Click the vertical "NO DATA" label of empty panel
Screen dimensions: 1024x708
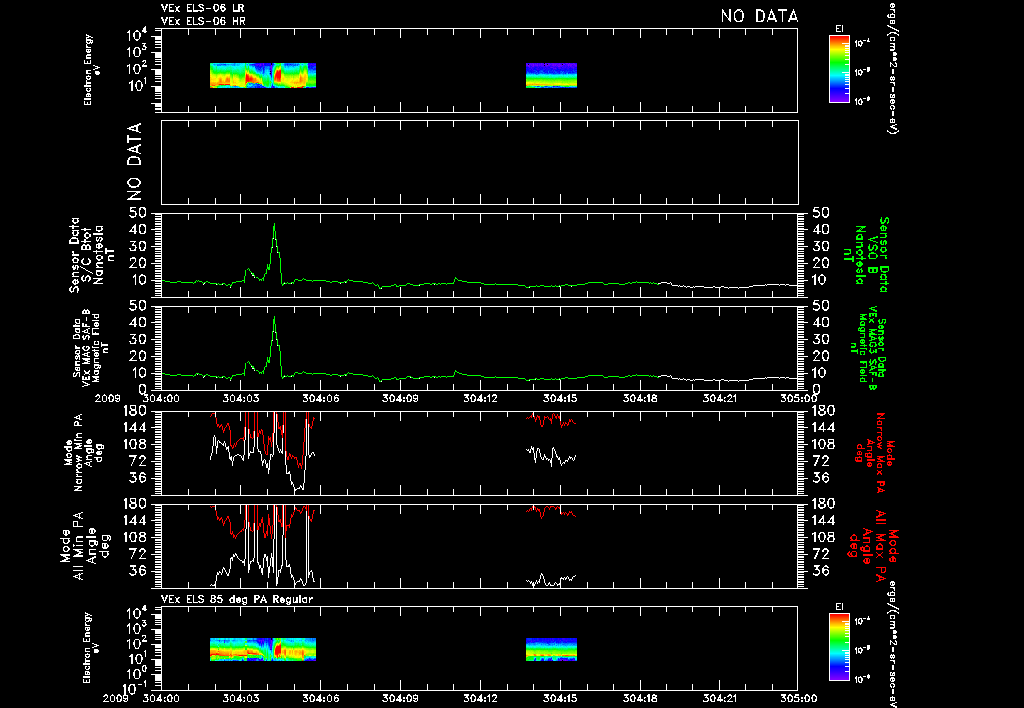click(x=134, y=162)
